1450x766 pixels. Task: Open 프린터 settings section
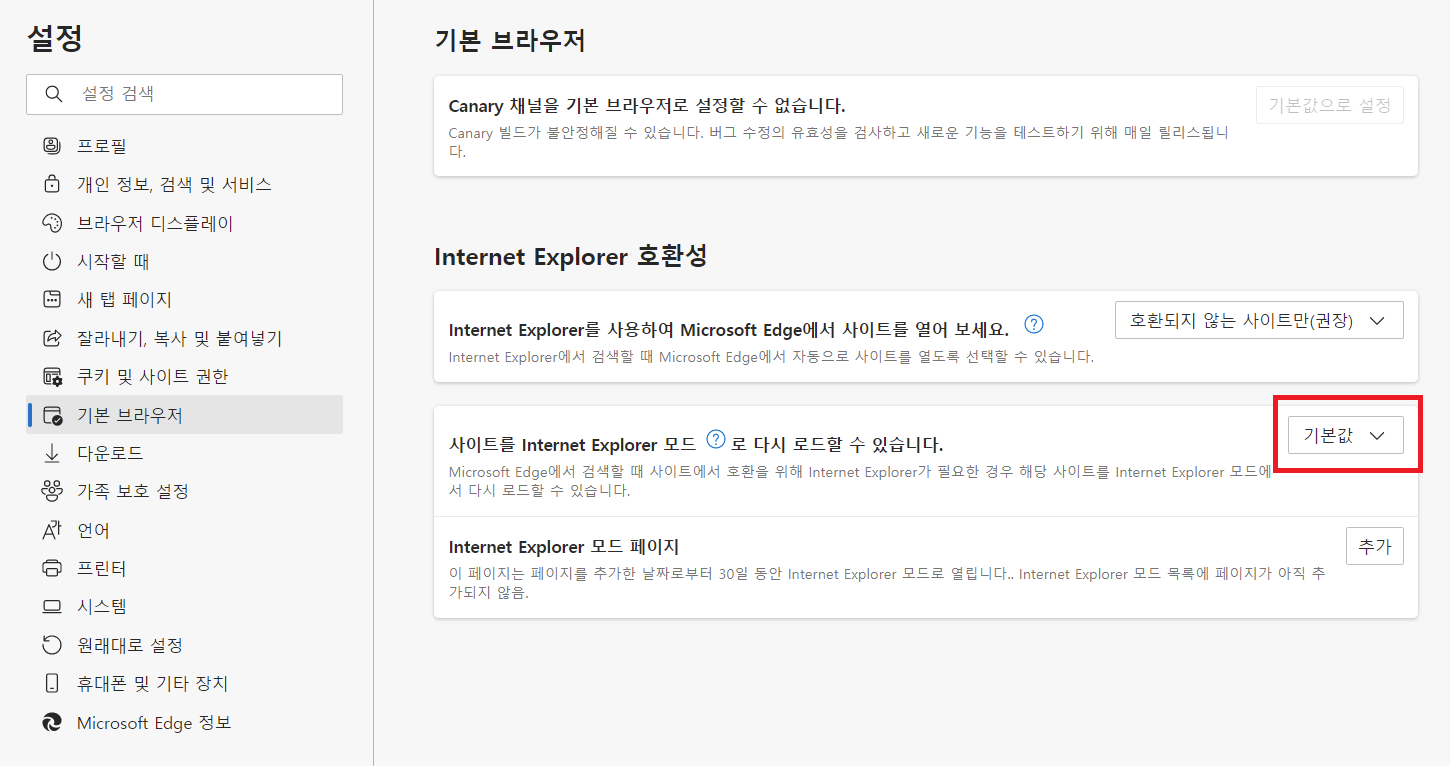[x=184, y=568]
